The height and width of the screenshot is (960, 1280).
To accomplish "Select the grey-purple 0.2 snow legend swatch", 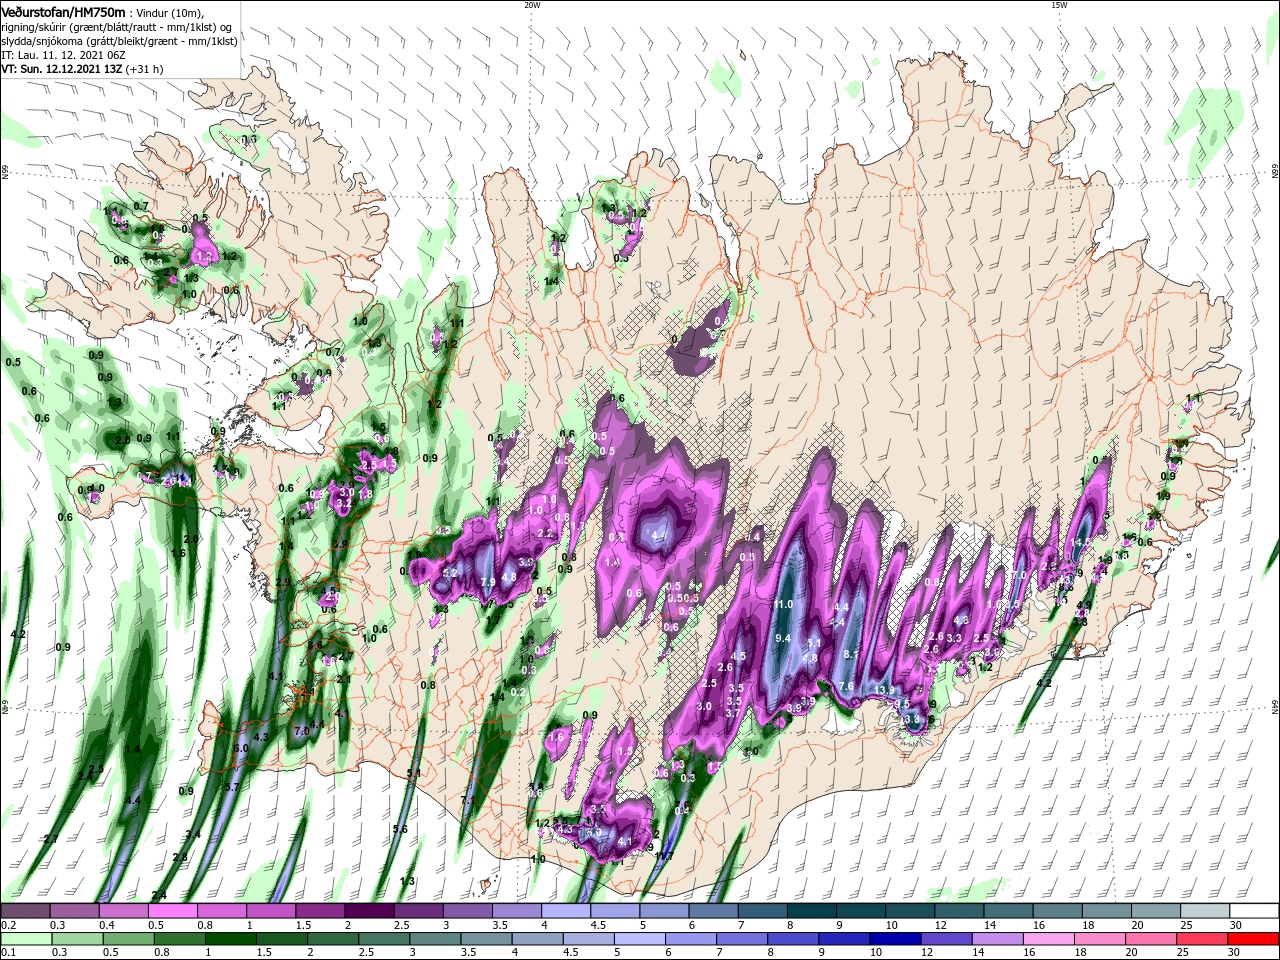I will 26,911.
